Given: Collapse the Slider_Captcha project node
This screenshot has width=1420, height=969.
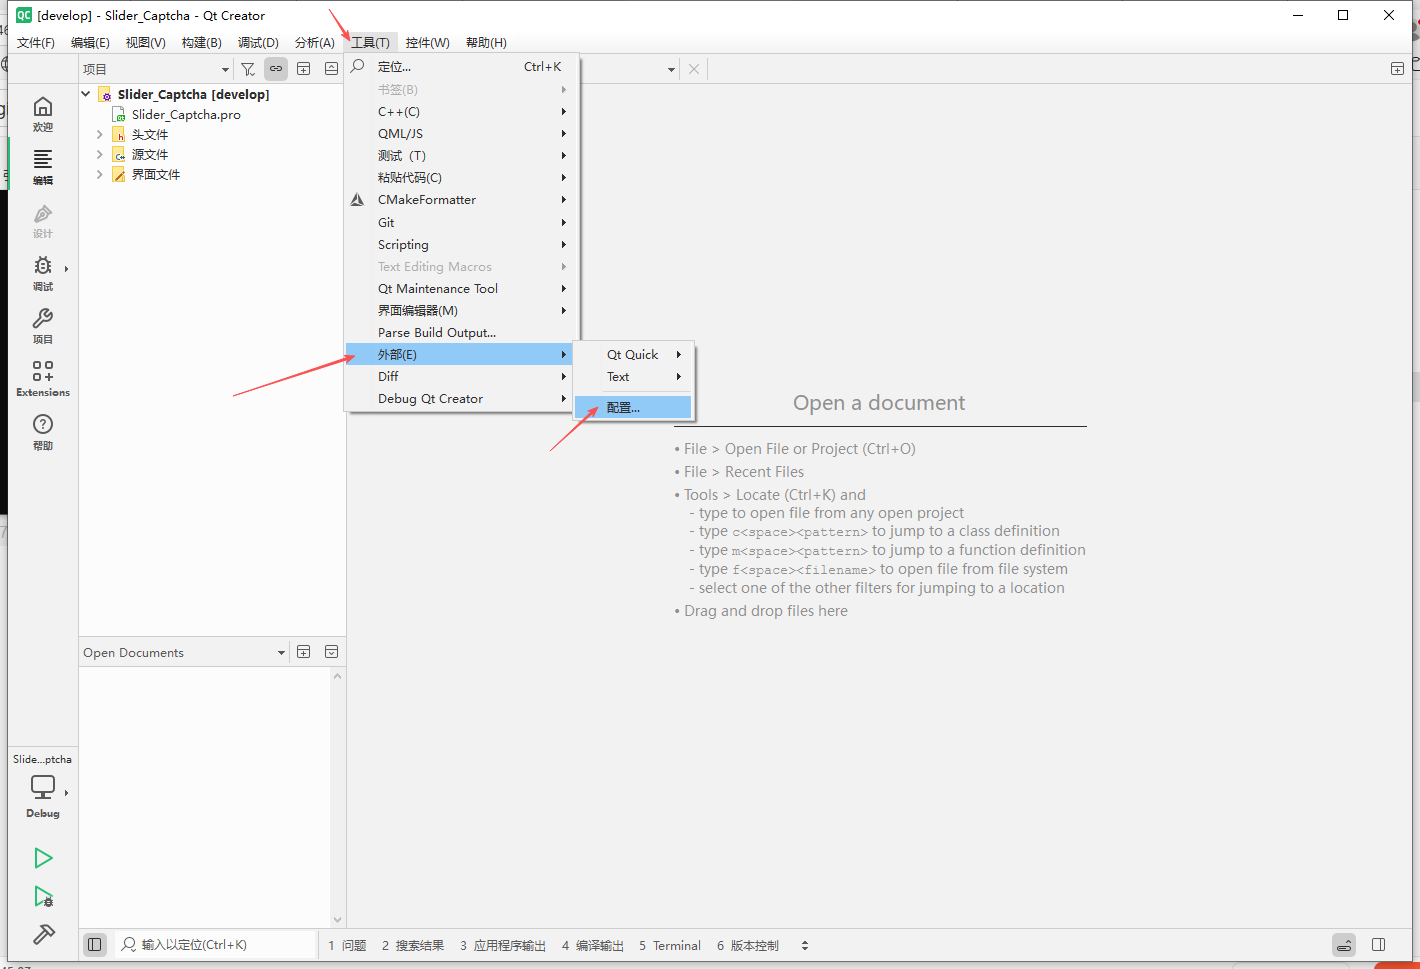Looking at the screenshot, I should [x=86, y=94].
